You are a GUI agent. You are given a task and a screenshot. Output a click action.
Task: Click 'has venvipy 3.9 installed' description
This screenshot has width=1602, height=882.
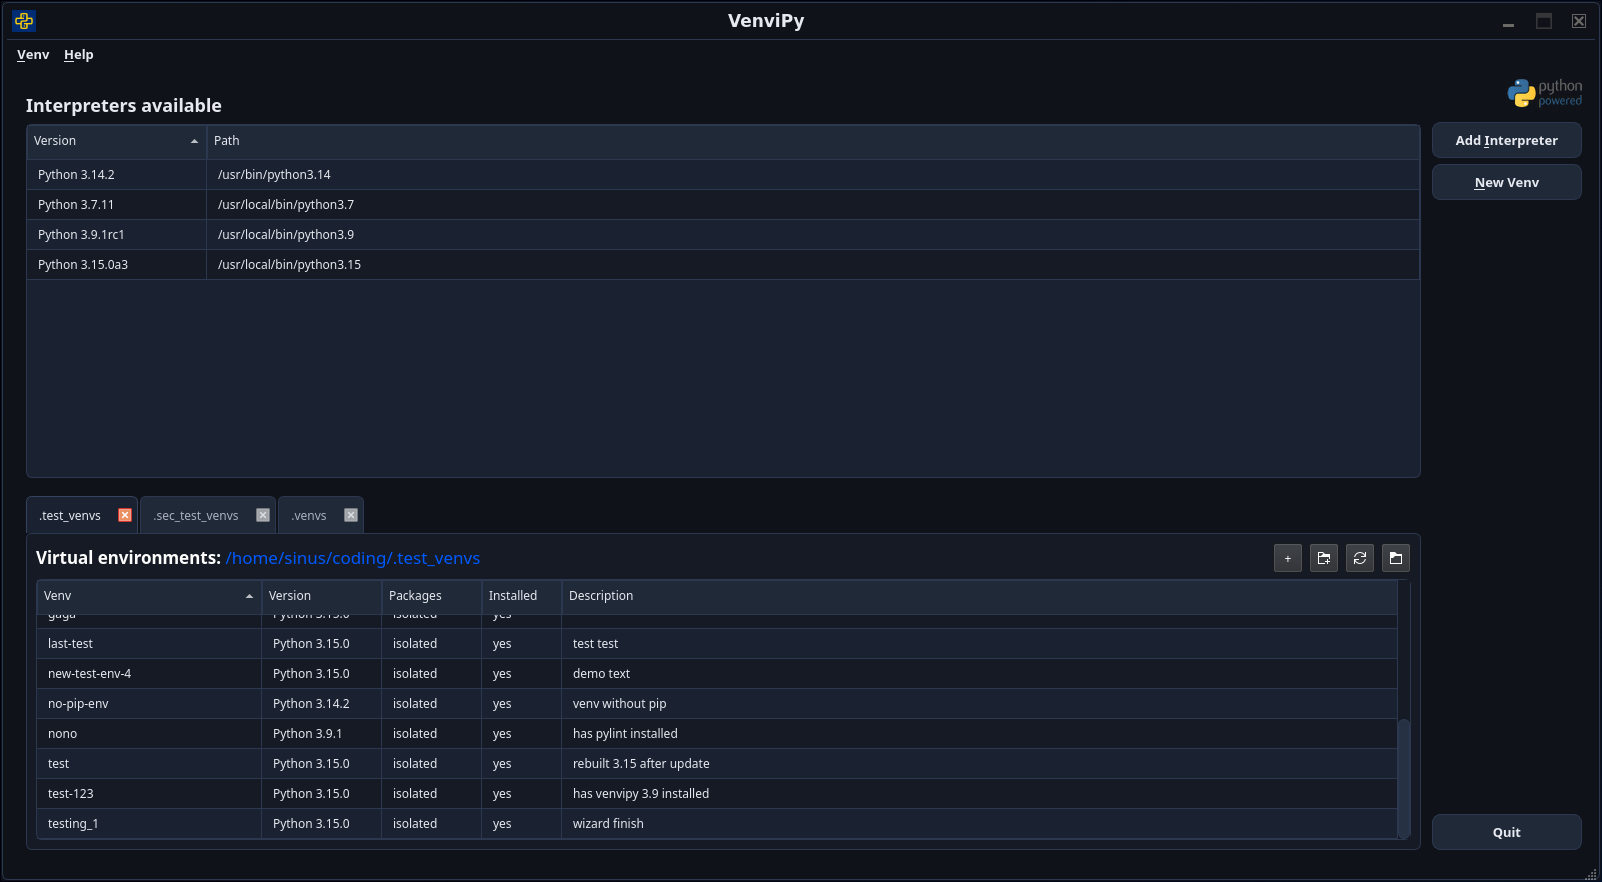pyautogui.click(x=979, y=794)
